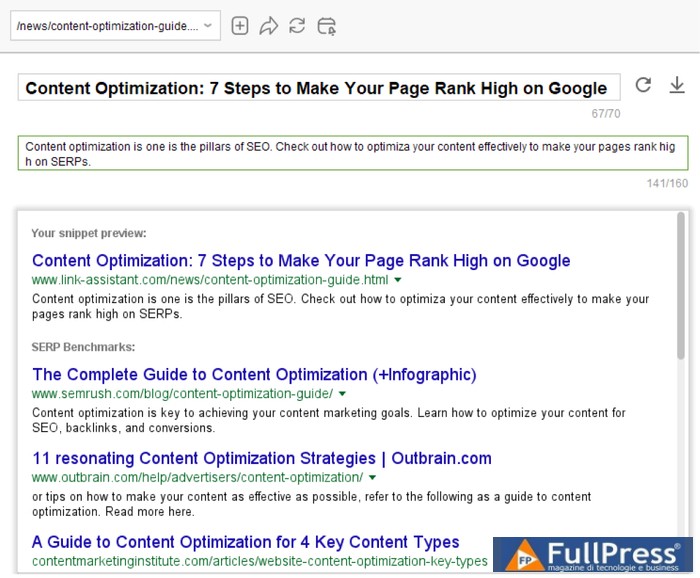The image size is (700, 578).
Task: Open '11 resonating Content Optimization Strategies' link
Action: (x=262, y=459)
